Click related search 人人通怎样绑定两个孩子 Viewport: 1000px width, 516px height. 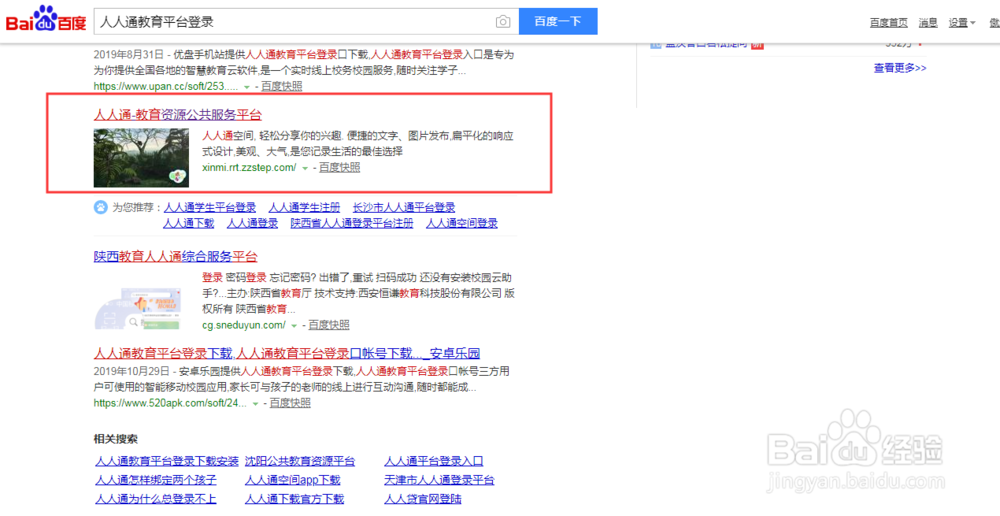(x=156, y=480)
